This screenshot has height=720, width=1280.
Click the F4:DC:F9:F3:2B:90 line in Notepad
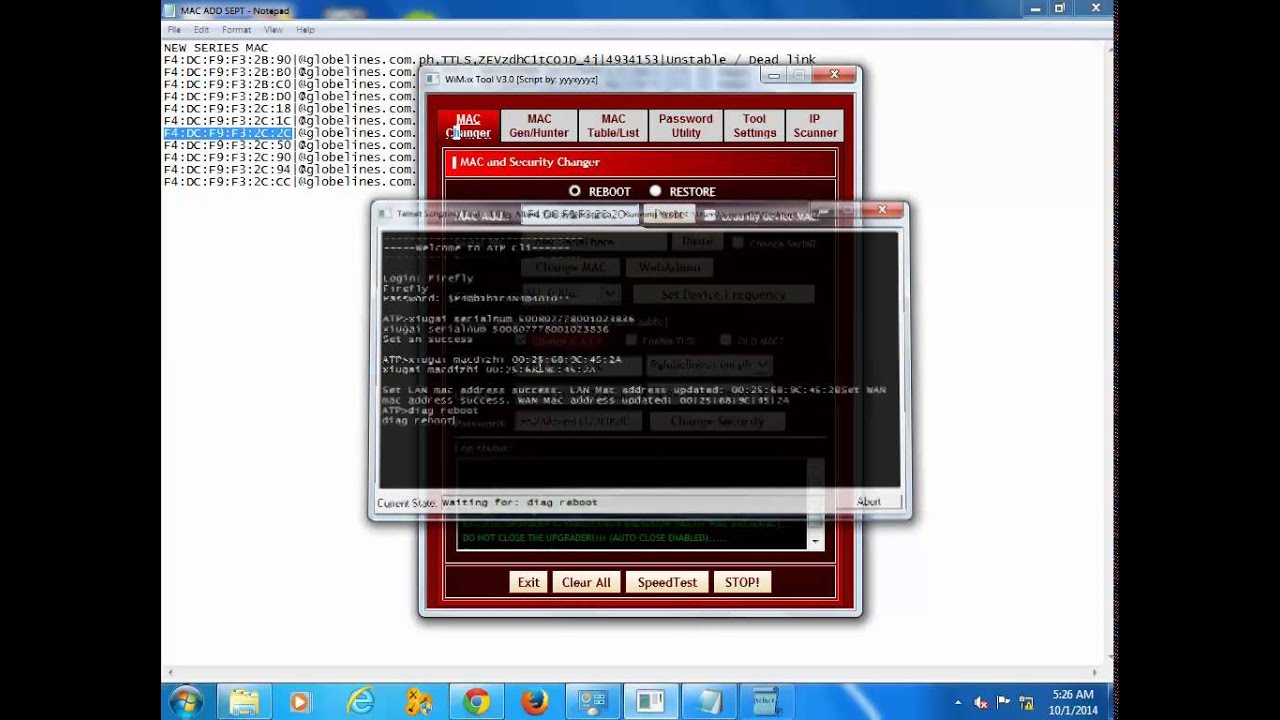pos(490,60)
